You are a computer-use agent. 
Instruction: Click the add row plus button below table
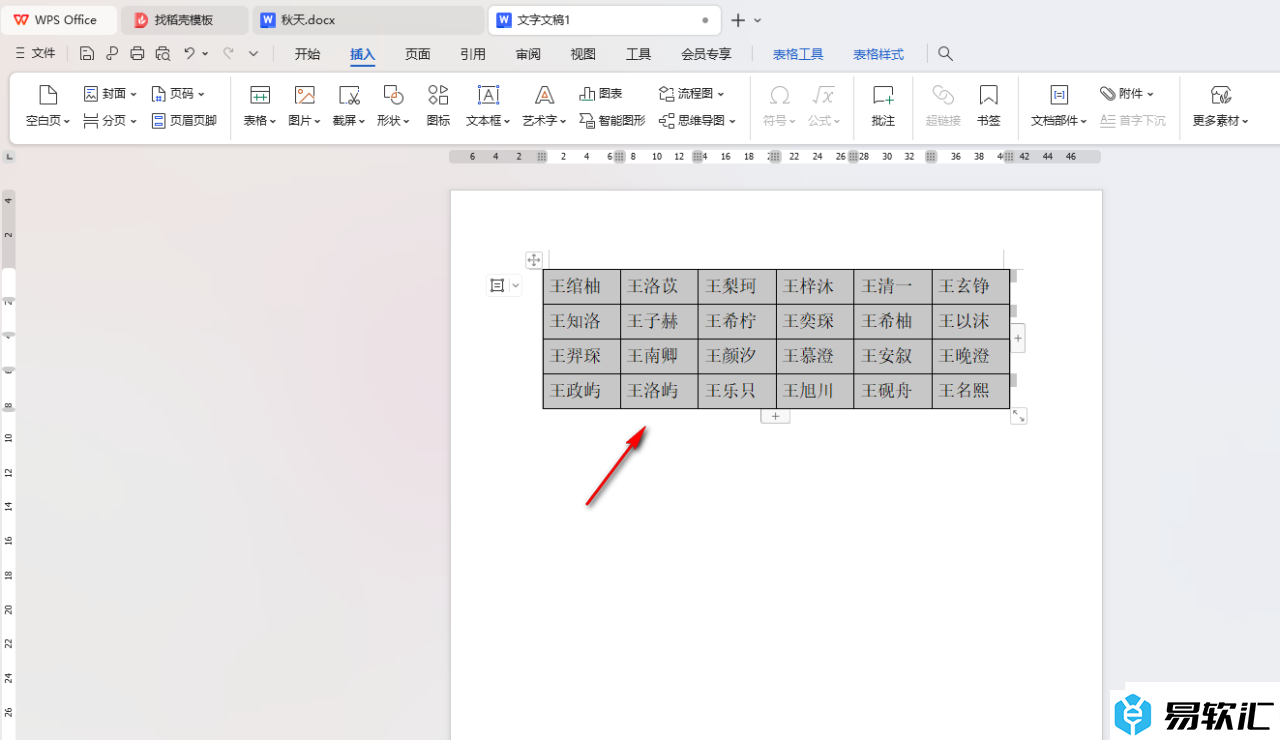tap(775, 416)
